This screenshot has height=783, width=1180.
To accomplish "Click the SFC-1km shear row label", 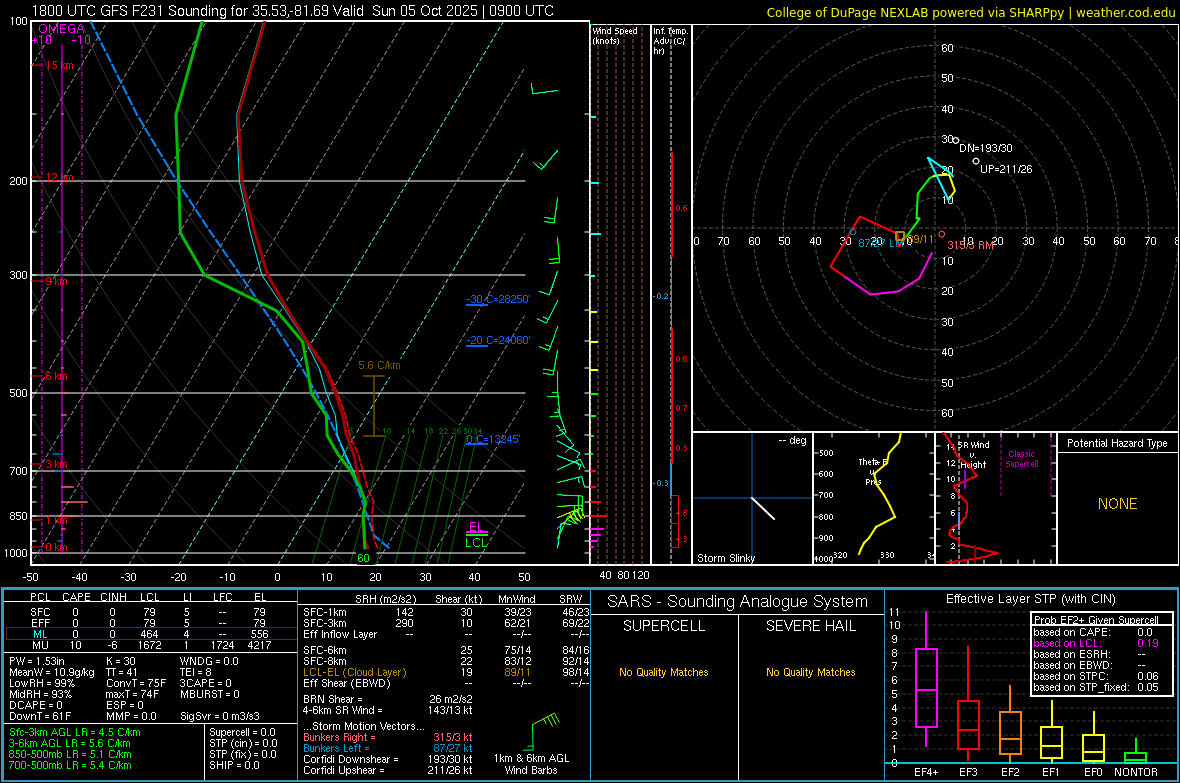I will click(x=324, y=613).
